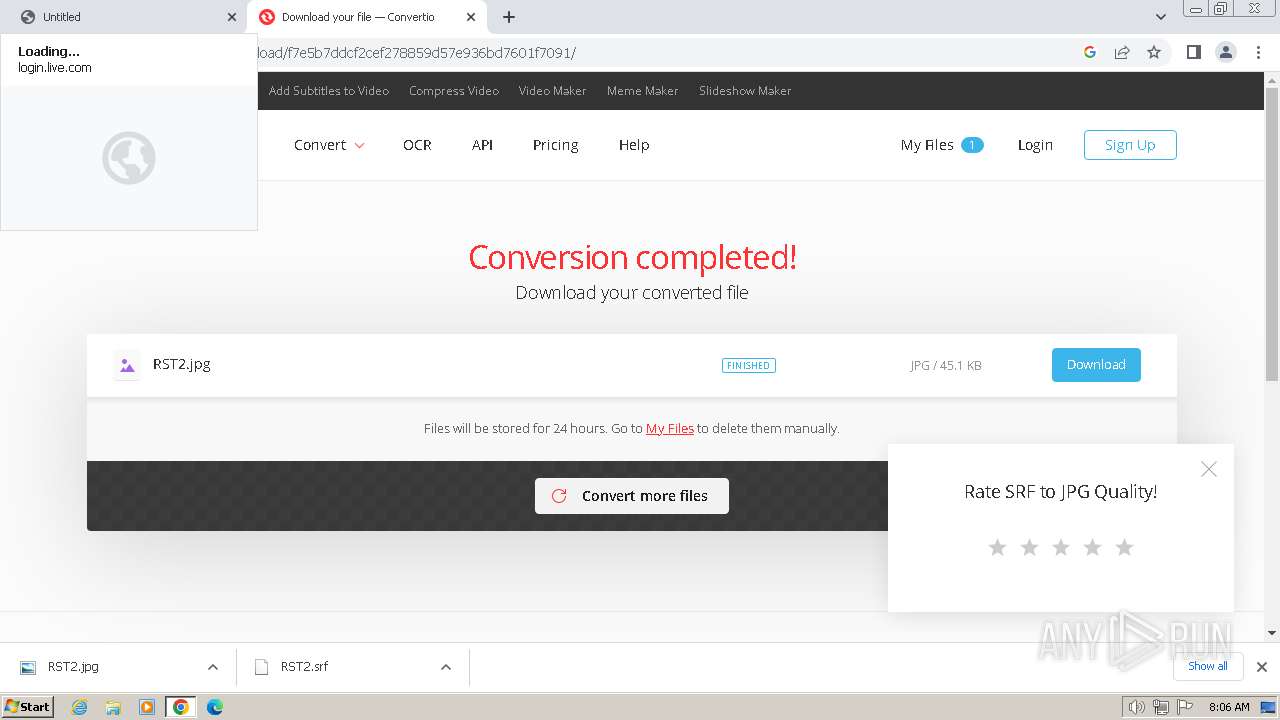
Task: Close the Untitled tab
Action: click(232, 17)
